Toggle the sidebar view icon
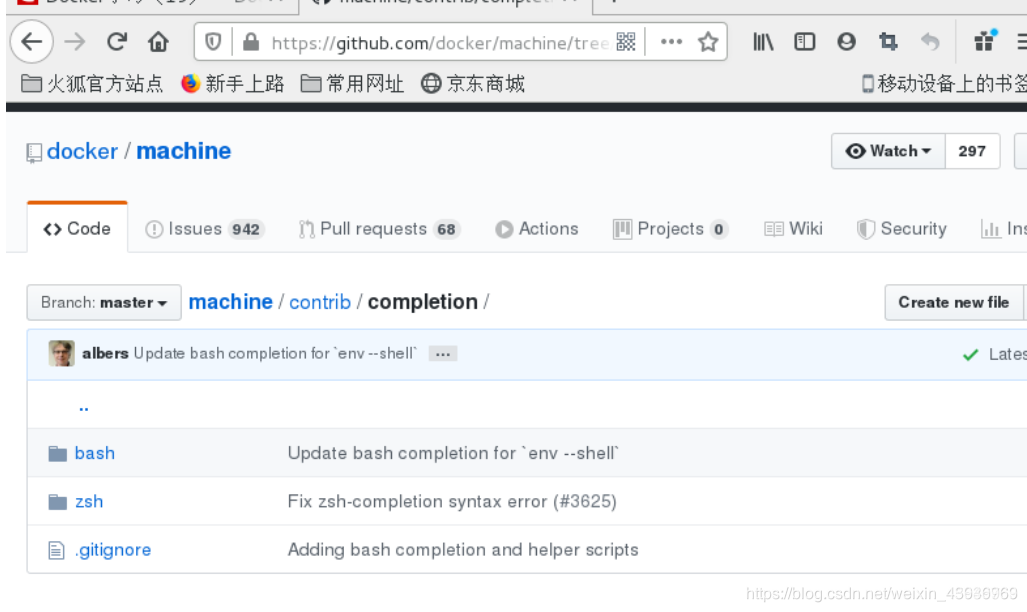 coord(804,42)
